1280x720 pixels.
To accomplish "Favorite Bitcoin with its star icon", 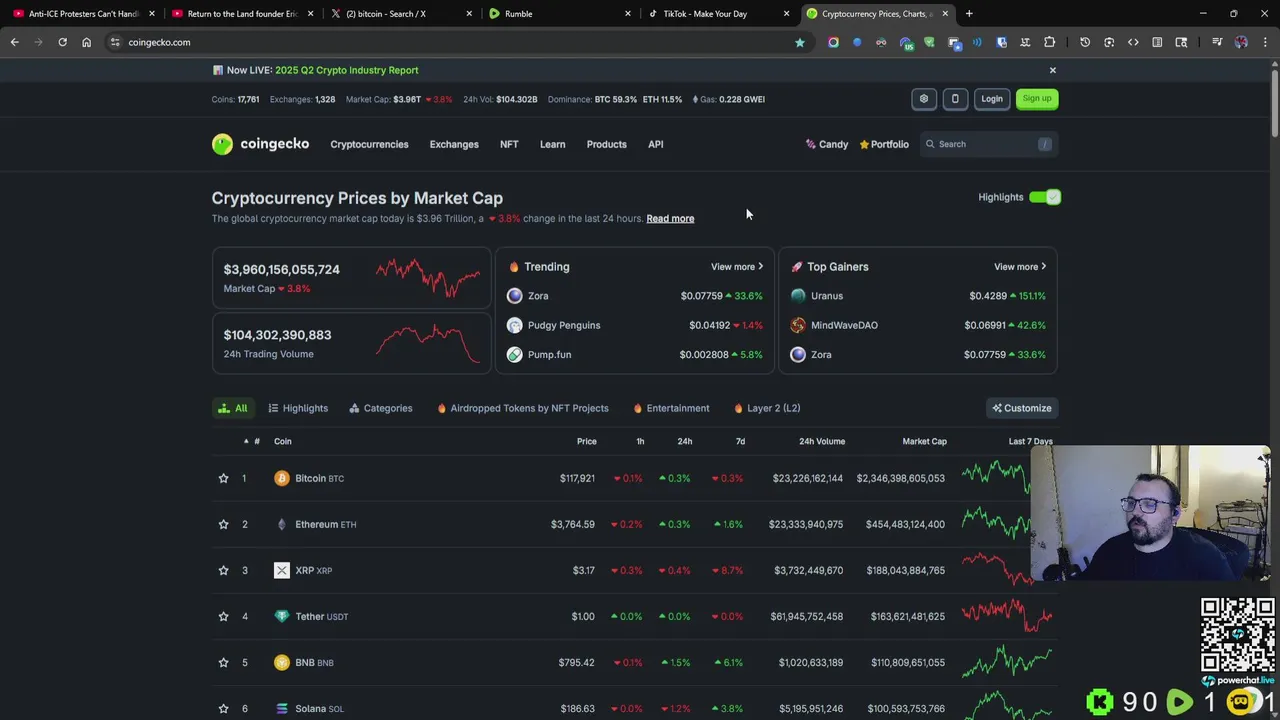I will [x=223, y=478].
